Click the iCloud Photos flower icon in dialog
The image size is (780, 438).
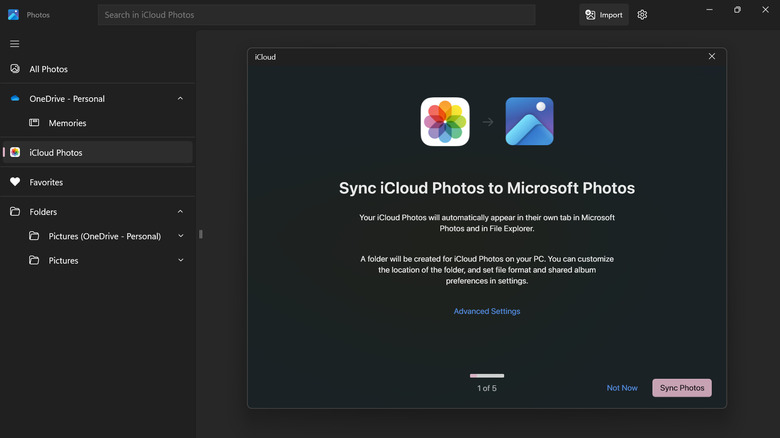(445, 122)
